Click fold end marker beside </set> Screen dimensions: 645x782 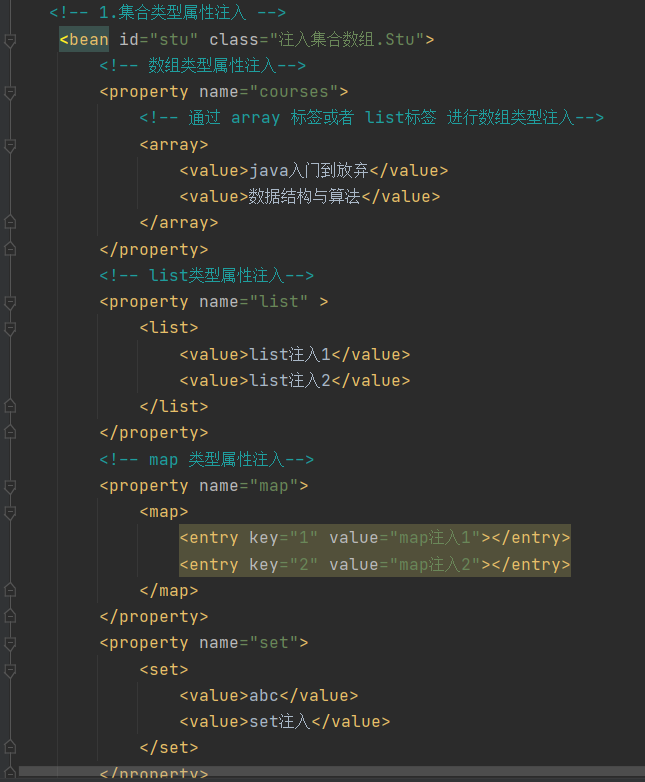tap(10, 748)
